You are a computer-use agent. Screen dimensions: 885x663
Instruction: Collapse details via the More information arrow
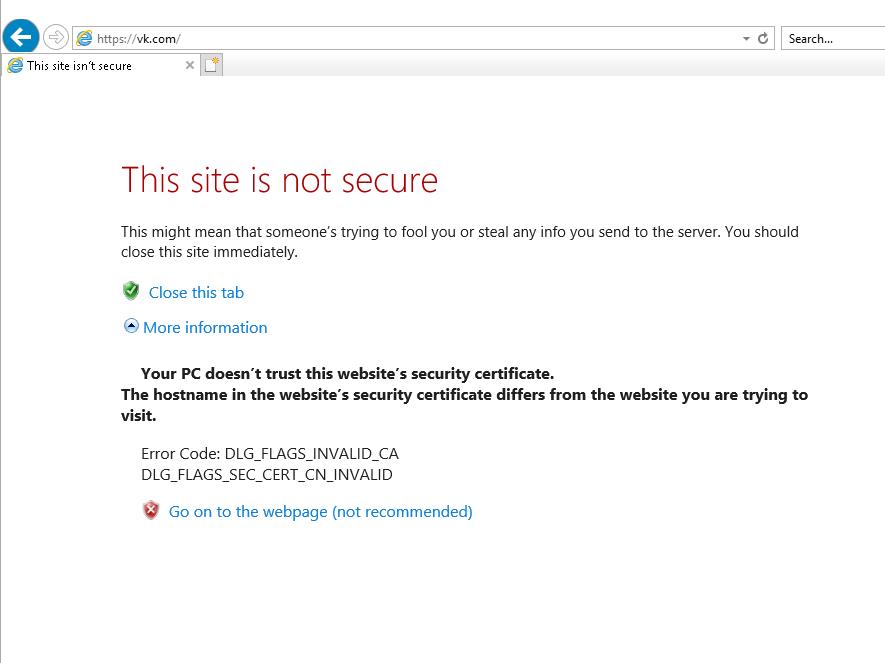[x=131, y=326]
